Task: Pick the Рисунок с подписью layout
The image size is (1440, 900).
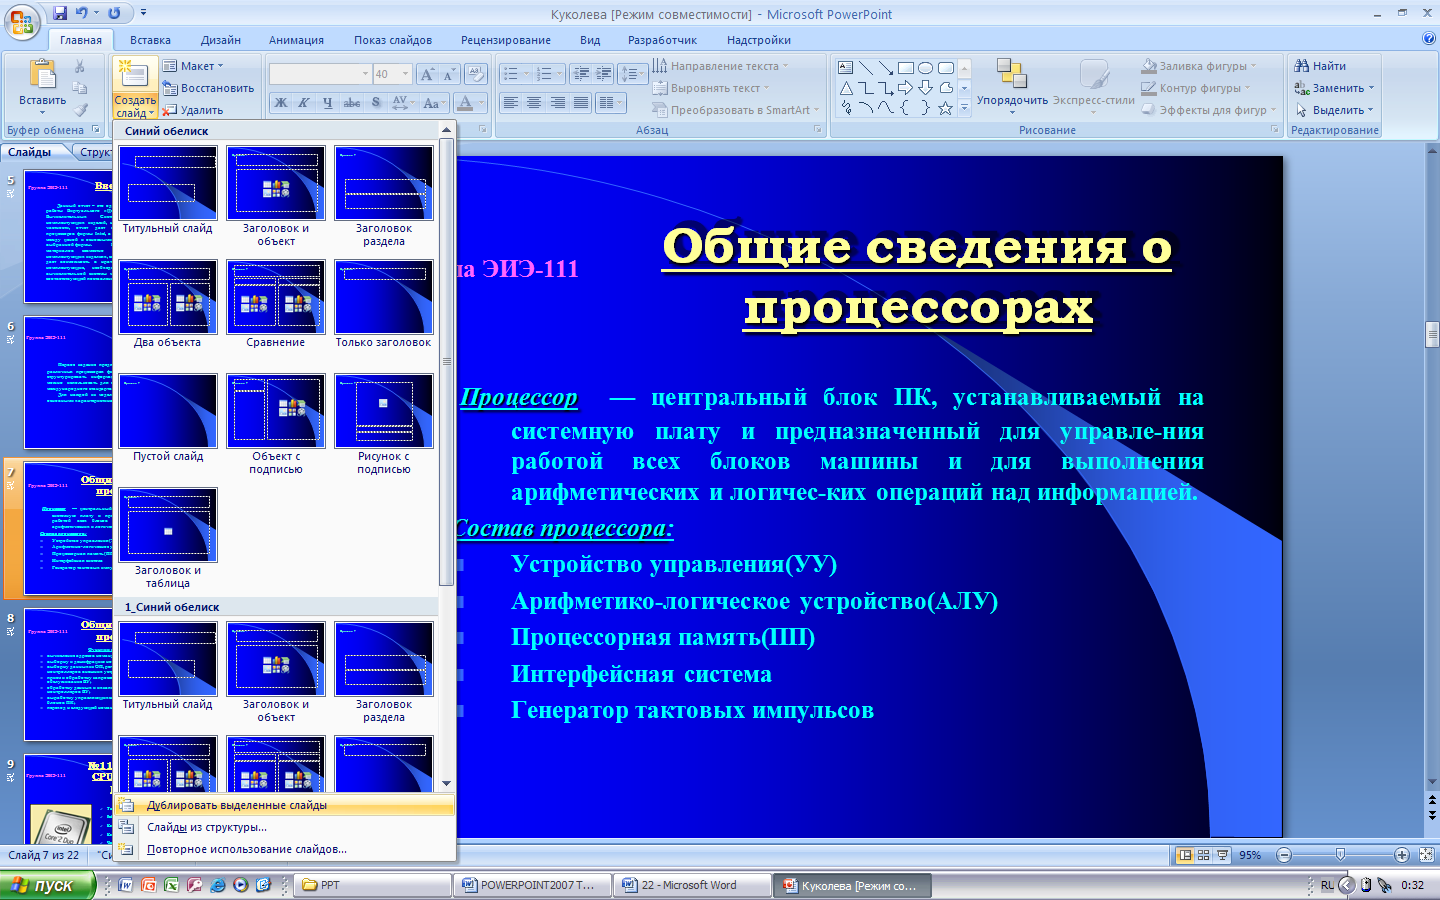Action: (384, 424)
